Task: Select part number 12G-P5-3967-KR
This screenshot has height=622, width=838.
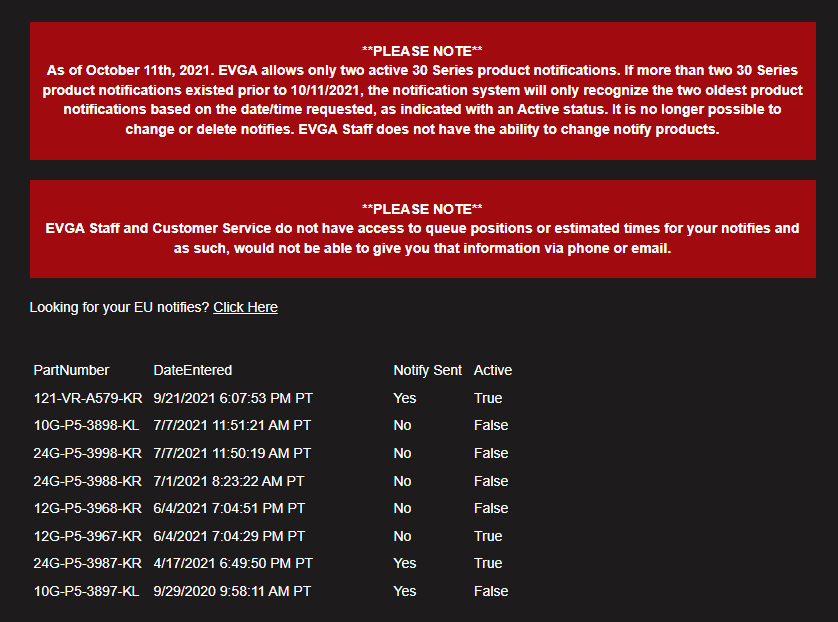Action: pyautogui.click(x=87, y=536)
